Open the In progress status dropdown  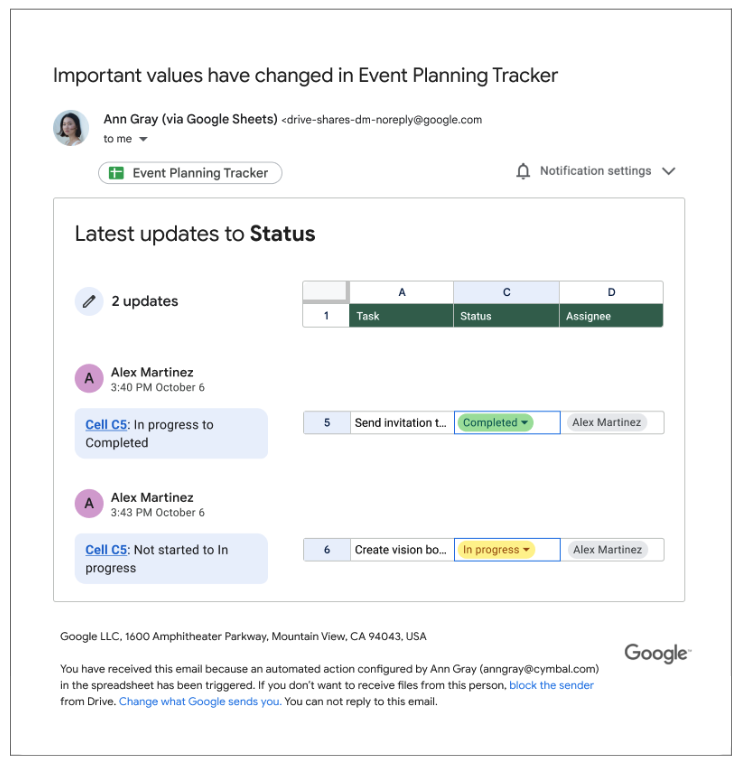click(527, 550)
